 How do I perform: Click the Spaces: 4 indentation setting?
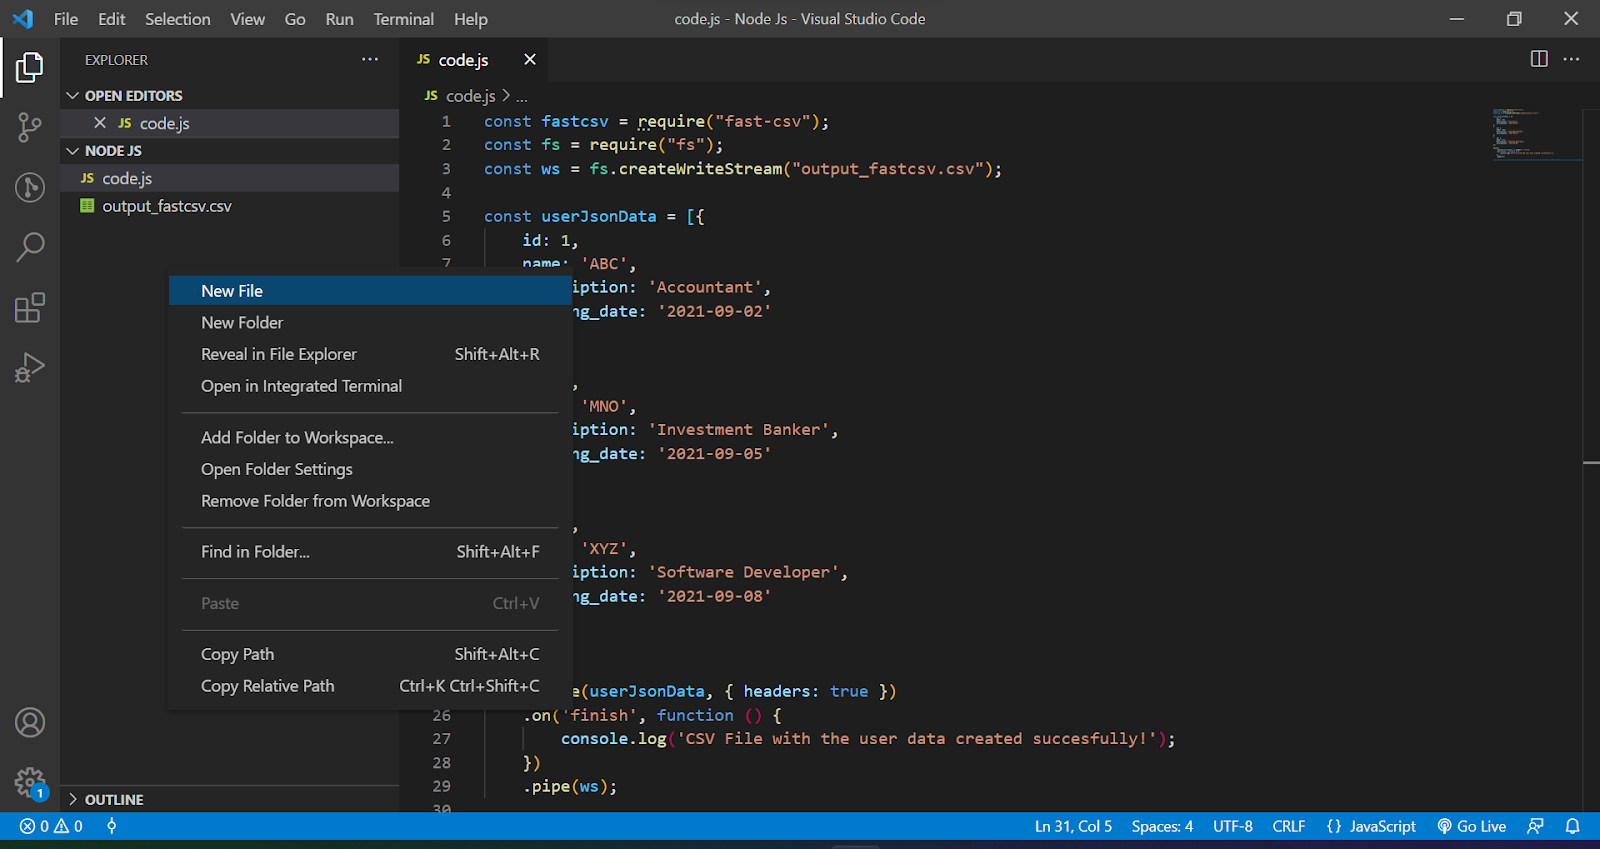pyautogui.click(x=1162, y=826)
